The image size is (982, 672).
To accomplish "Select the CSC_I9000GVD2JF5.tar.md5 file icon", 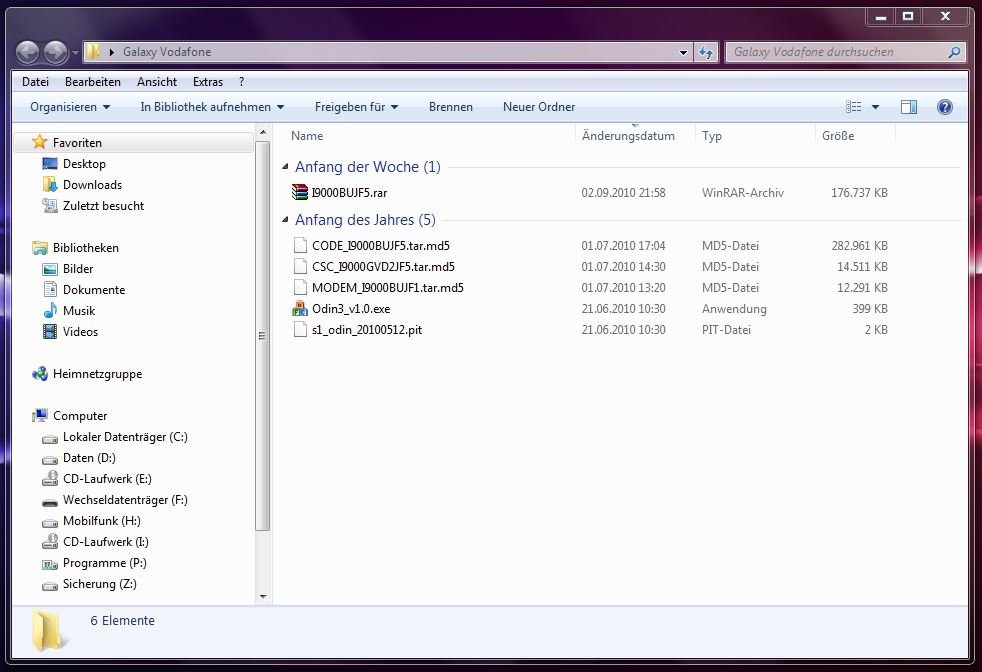I will tap(301, 267).
